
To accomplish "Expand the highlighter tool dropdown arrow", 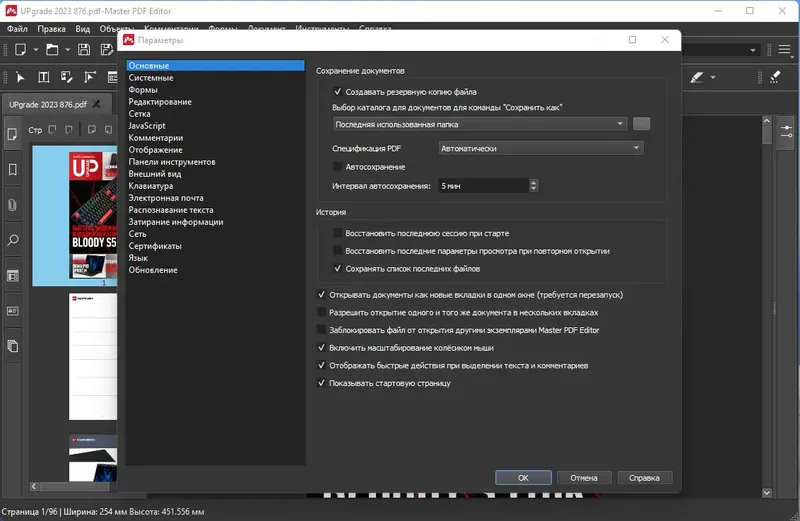I will point(713,78).
